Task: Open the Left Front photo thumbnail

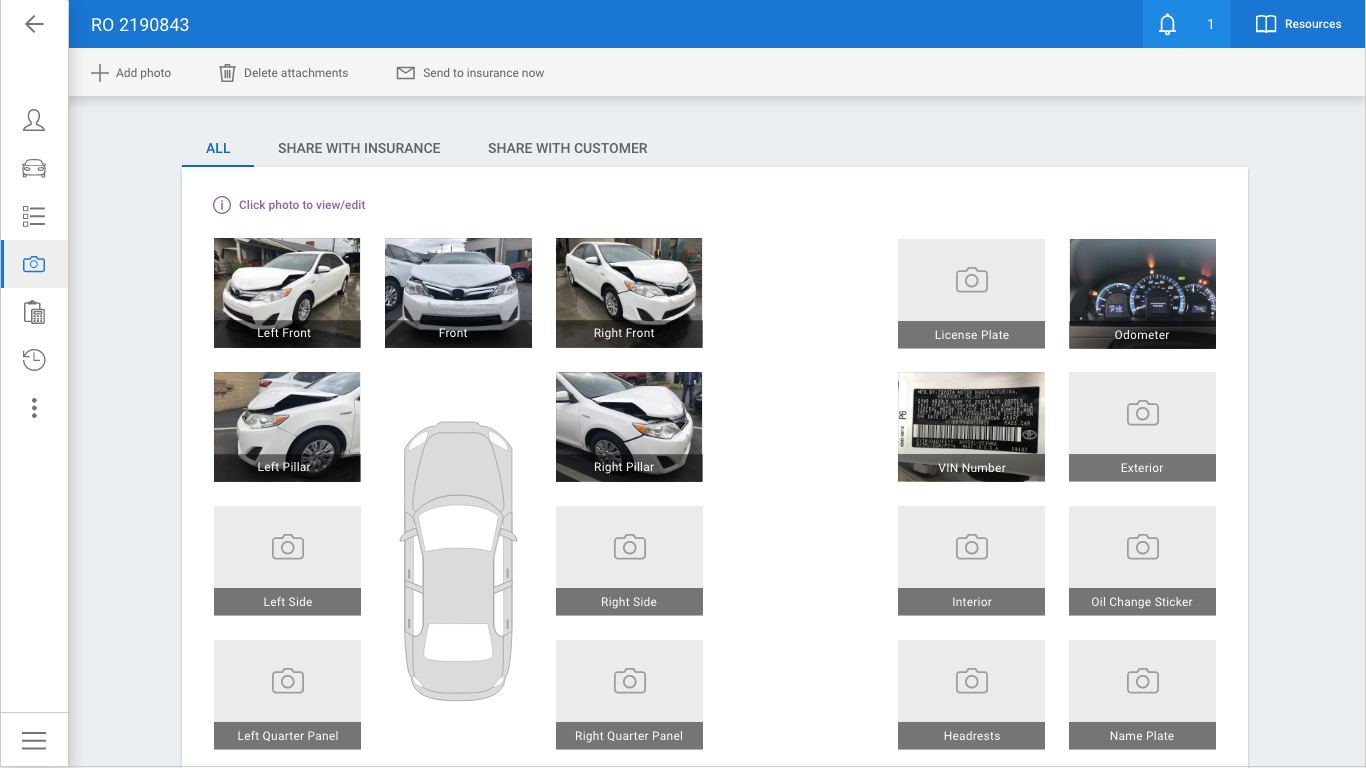Action: 287,292
